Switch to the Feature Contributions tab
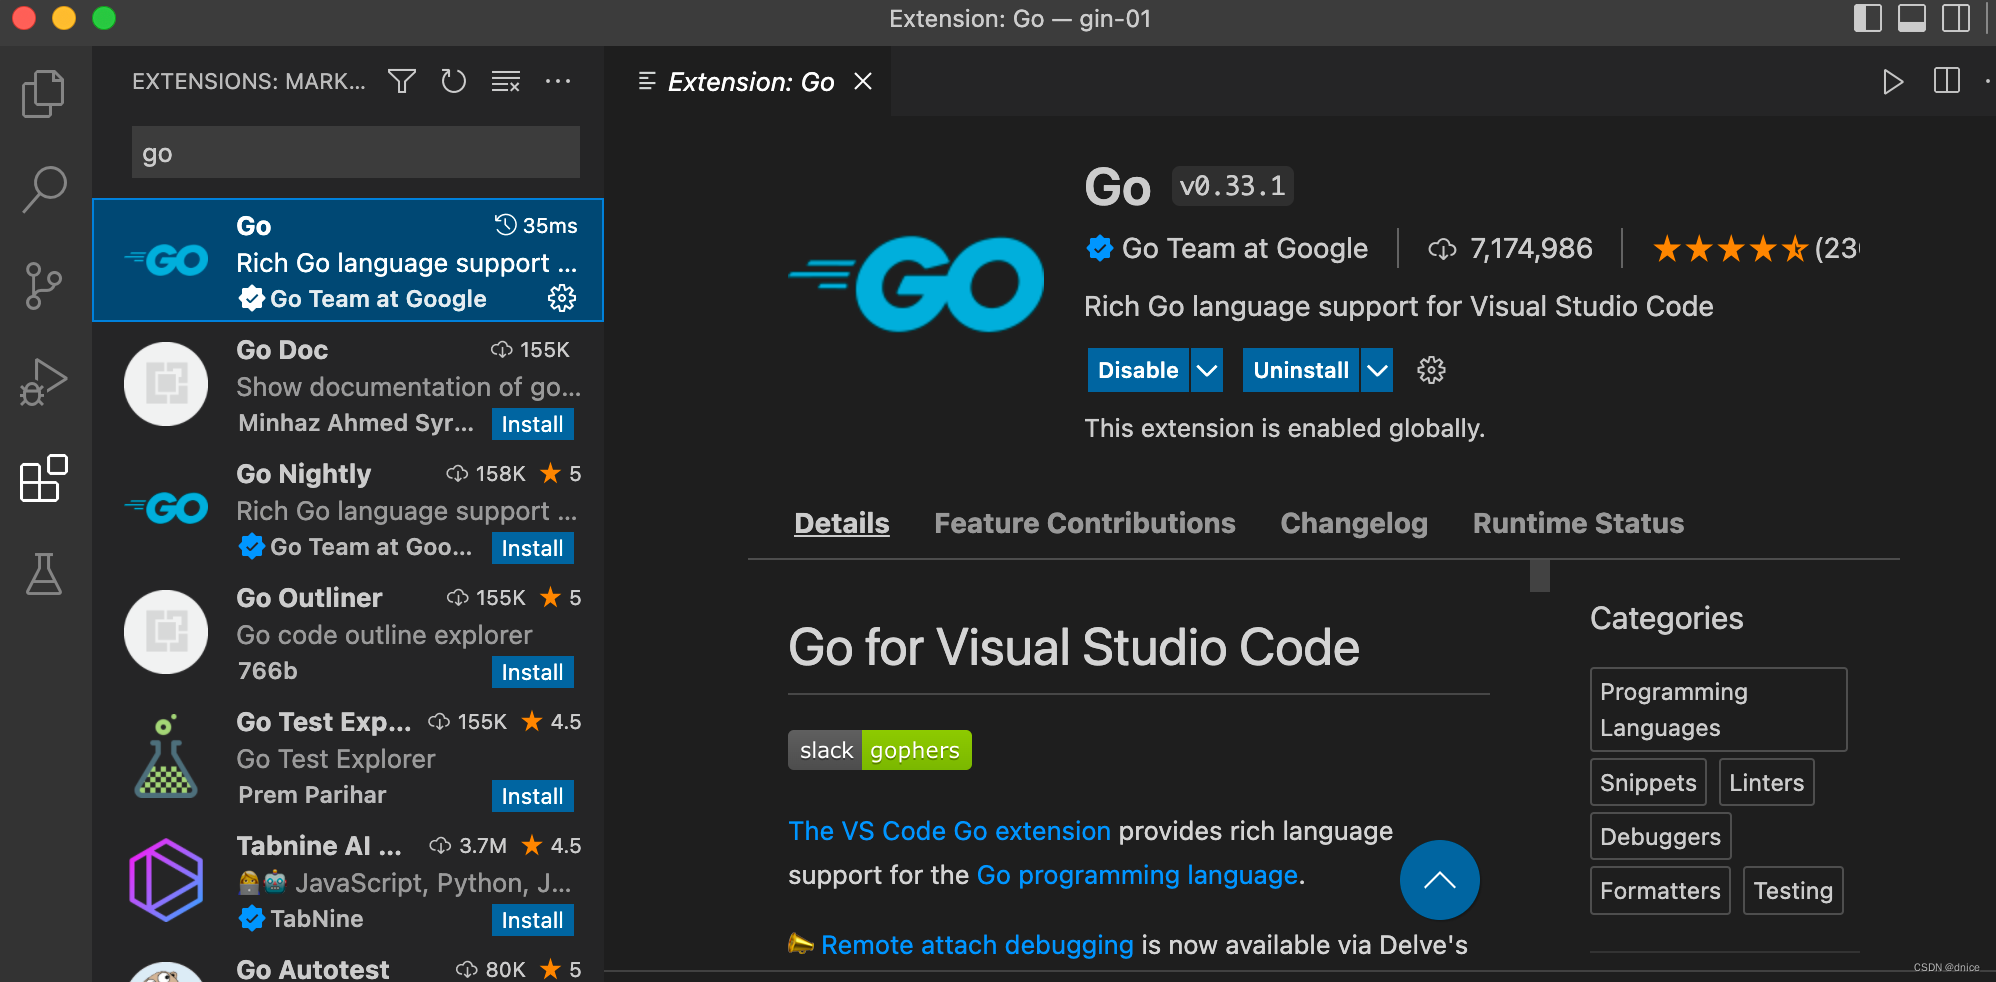The height and width of the screenshot is (982, 1996). (x=1084, y=523)
